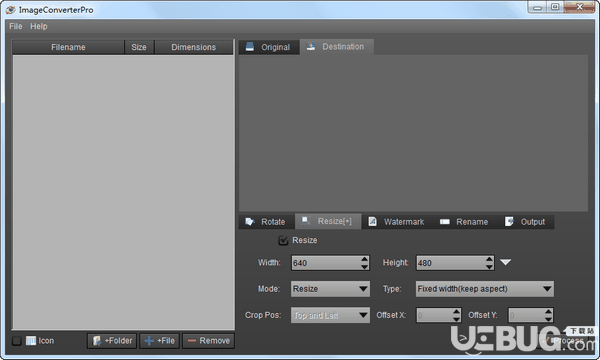Increase Offset X with up arrow

456,312
